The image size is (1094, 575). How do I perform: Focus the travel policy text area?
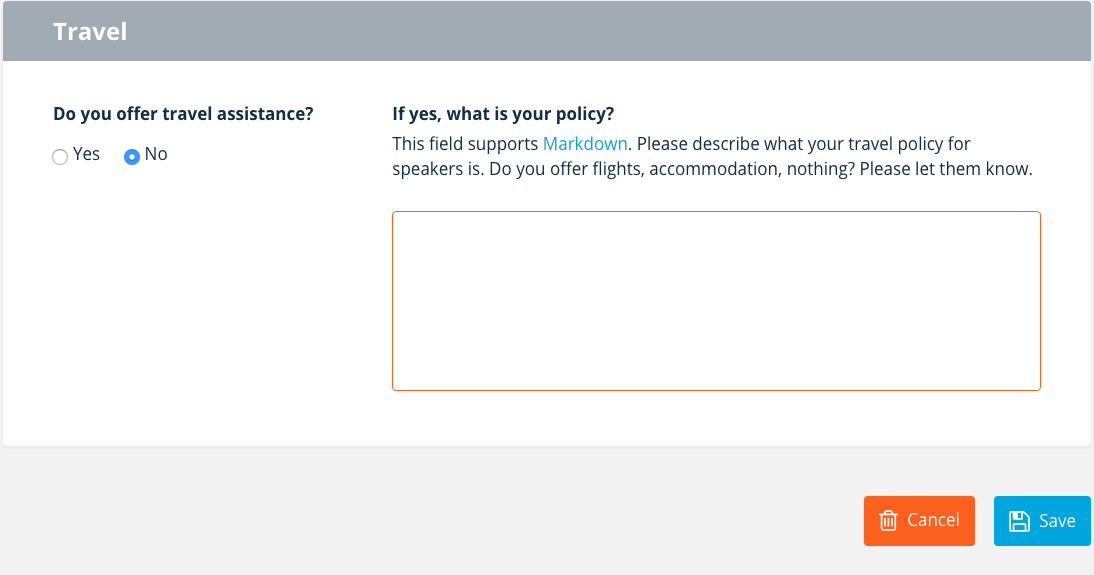point(716,300)
